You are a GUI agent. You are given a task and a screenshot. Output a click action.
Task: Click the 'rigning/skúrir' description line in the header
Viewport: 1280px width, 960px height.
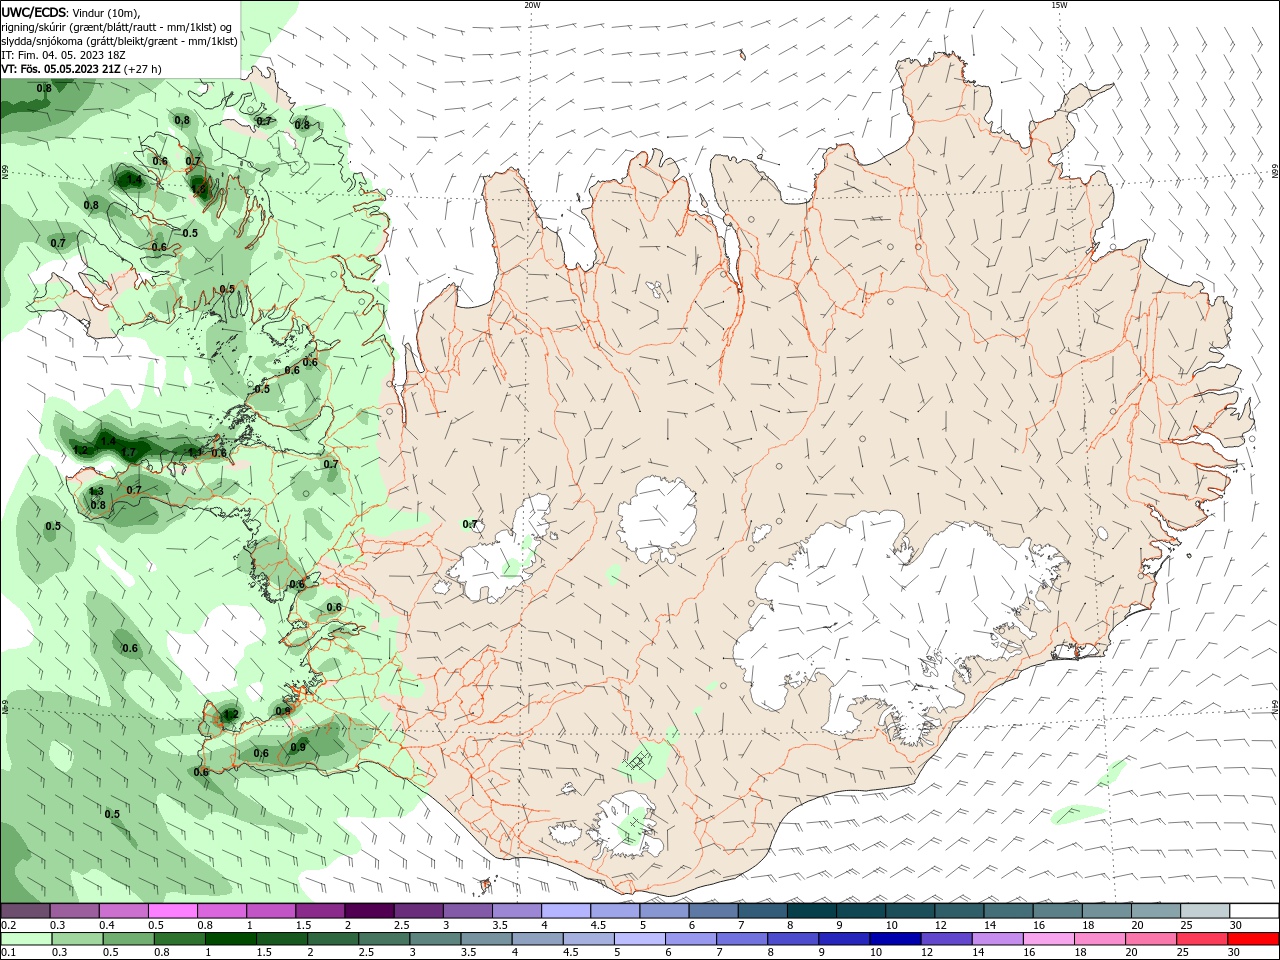pos(118,27)
